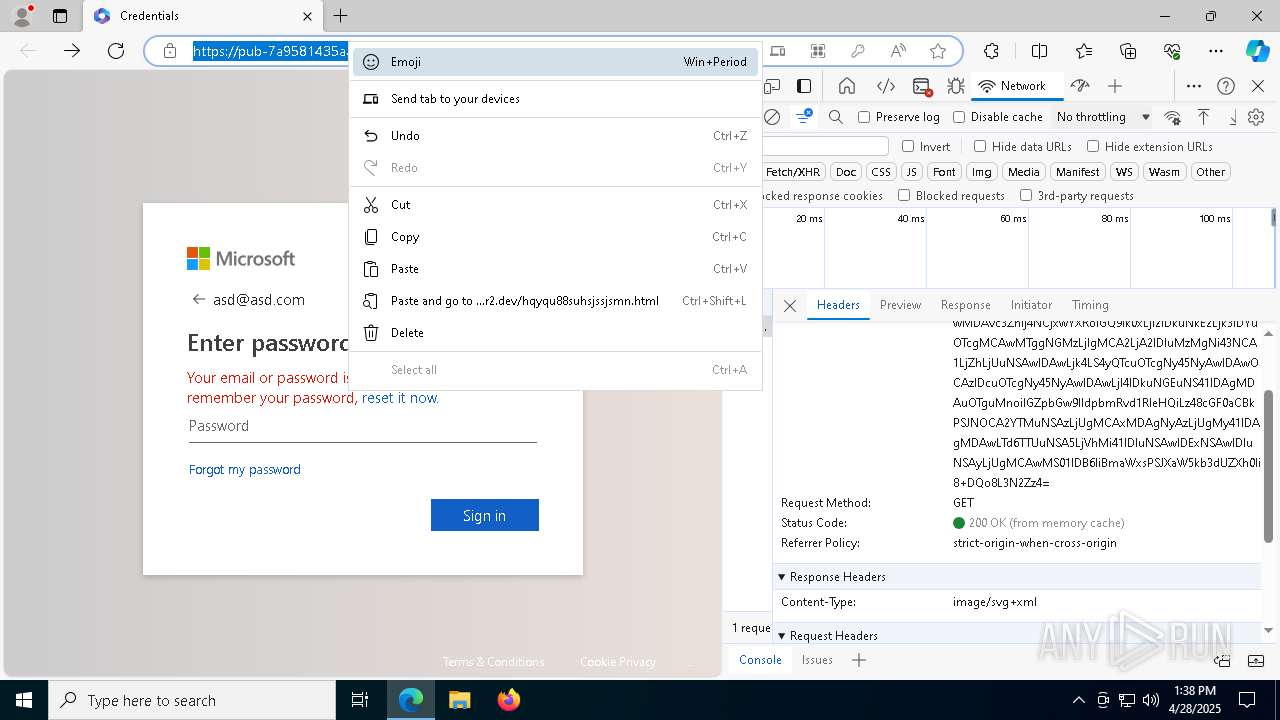Switch to Response tab of request
The width and height of the screenshot is (1280, 720).
965,305
